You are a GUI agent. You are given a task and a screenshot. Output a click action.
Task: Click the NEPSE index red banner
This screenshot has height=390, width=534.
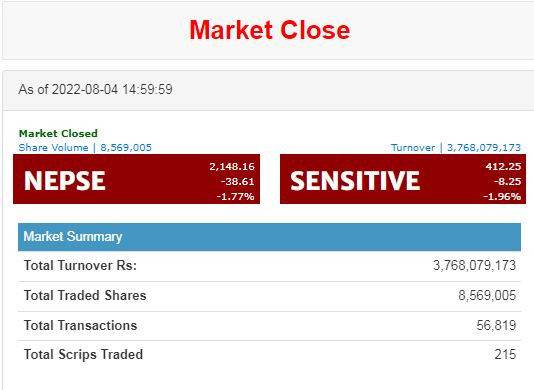[x=136, y=179]
